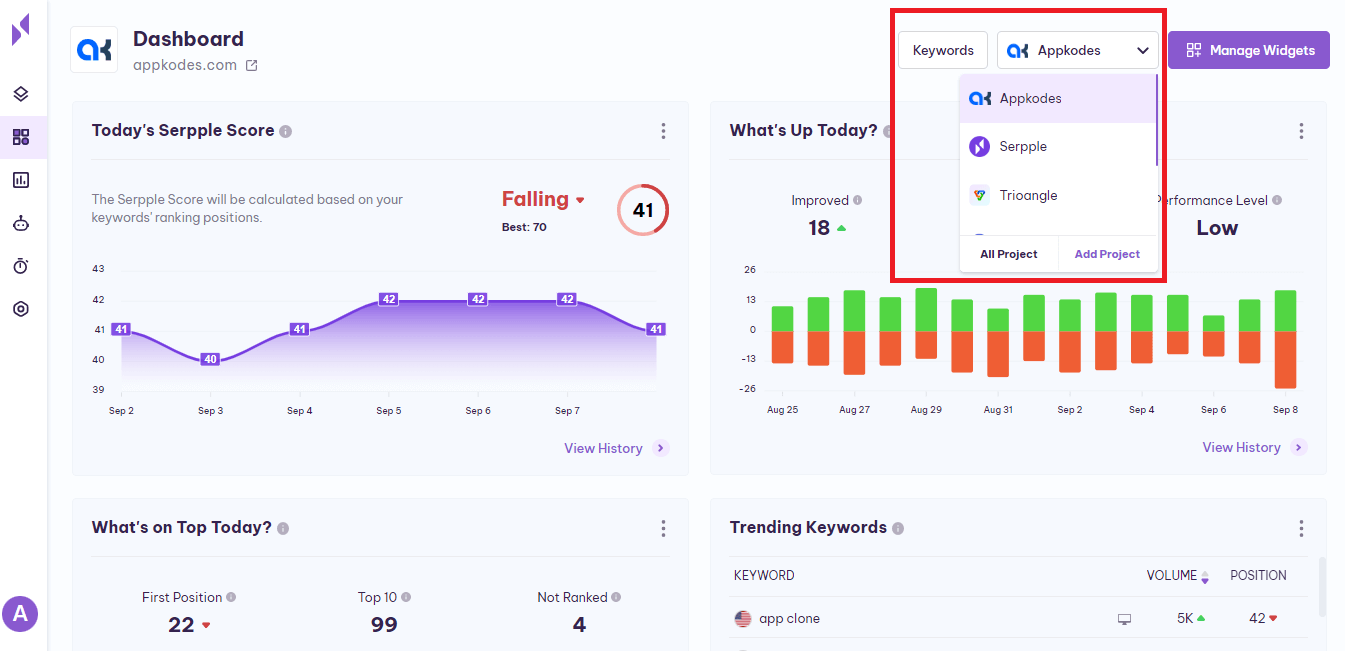This screenshot has height=651, width=1345.
Task: Click the hexagon settings icon in the sidebar
Action: click(21, 309)
